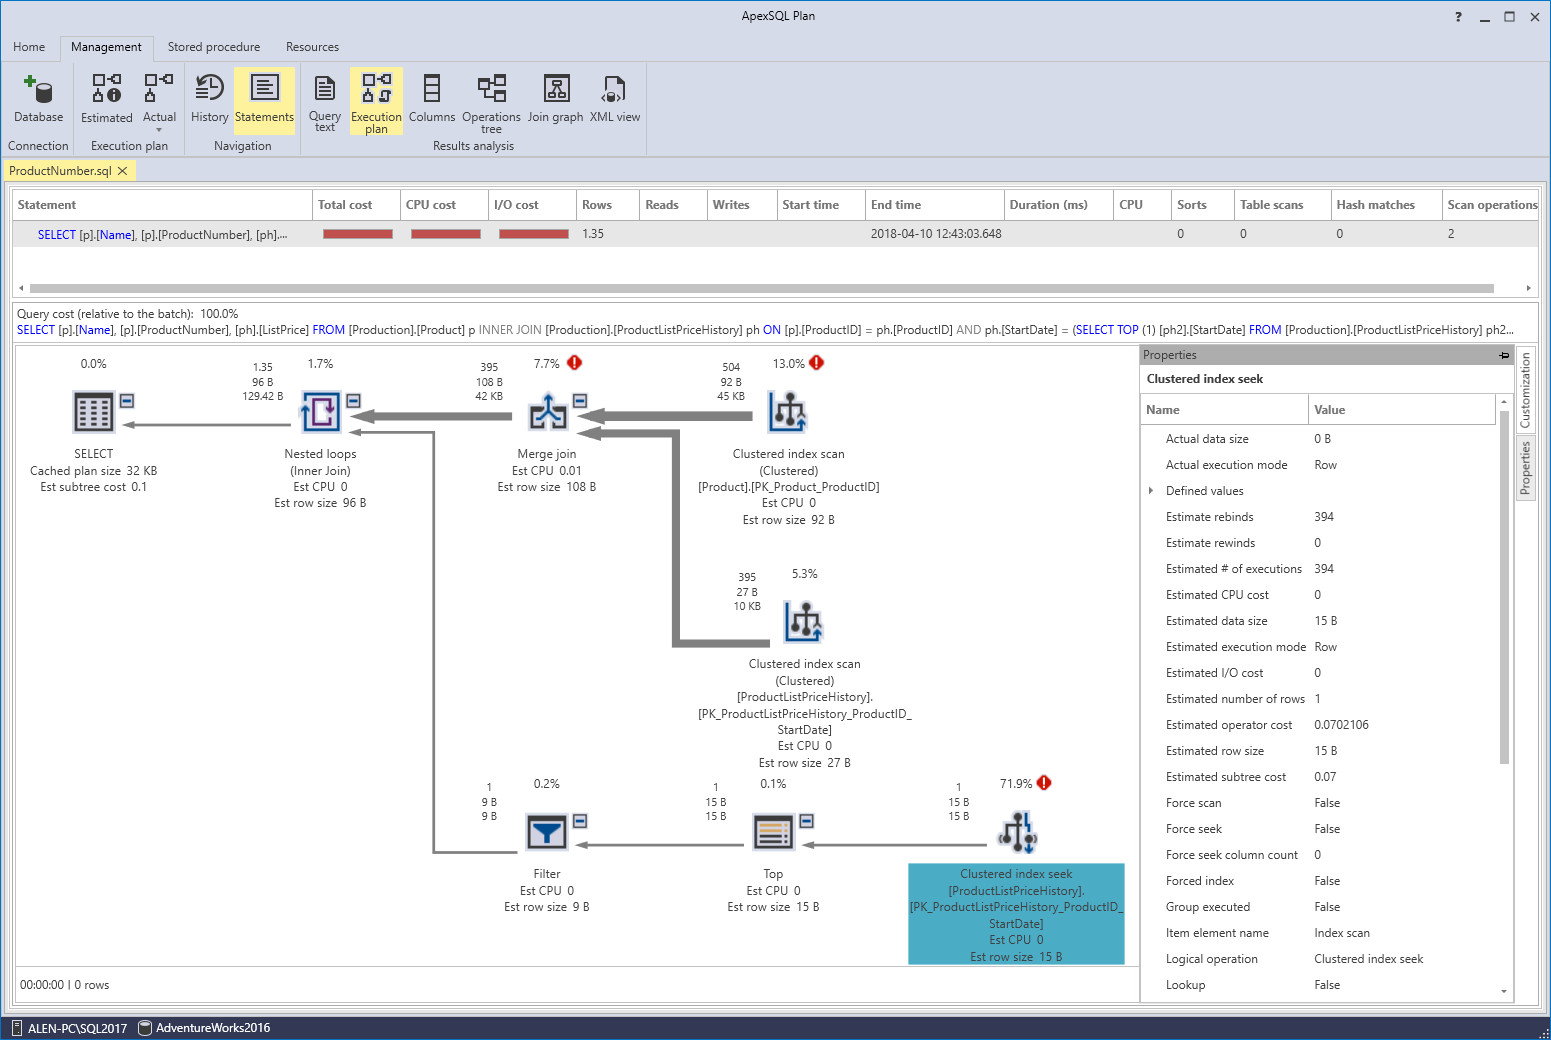Image resolution: width=1551 pixels, height=1040 pixels.
Task: Collapse the Merge join node
Action: tap(580, 401)
